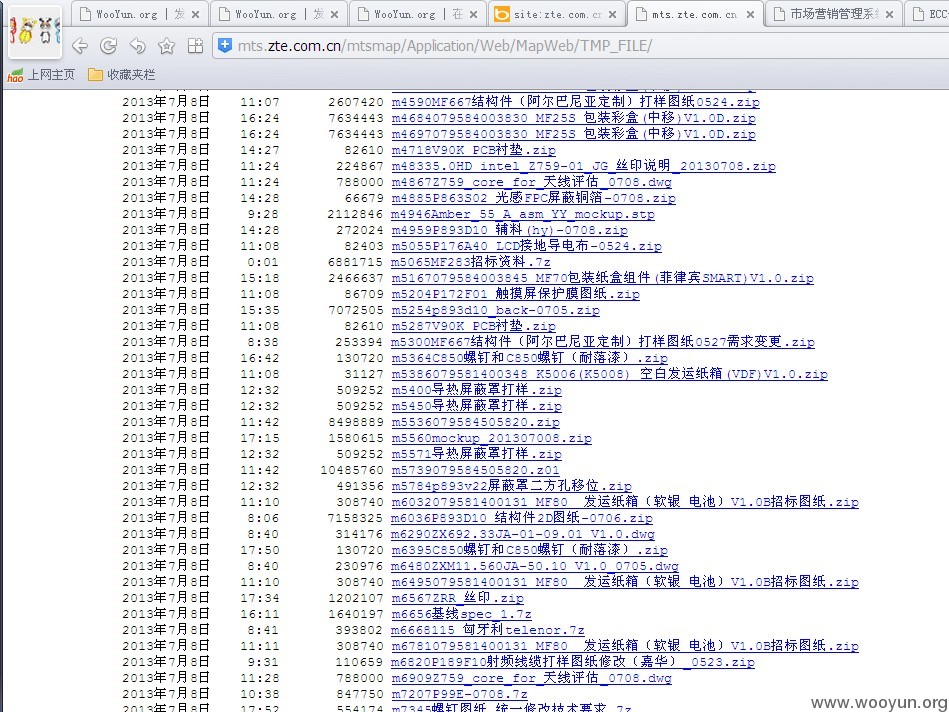Open m6820P189F10射频线缆打样图纸修改 link

point(573,662)
